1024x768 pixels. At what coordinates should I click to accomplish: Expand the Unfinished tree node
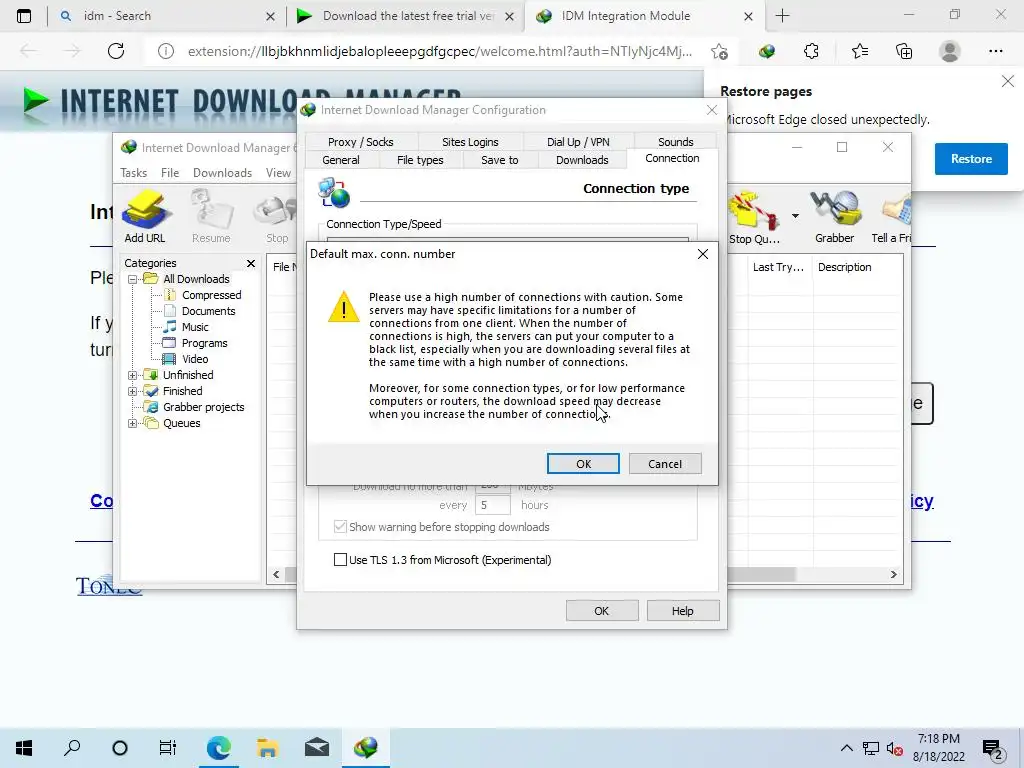coord(133,375)
